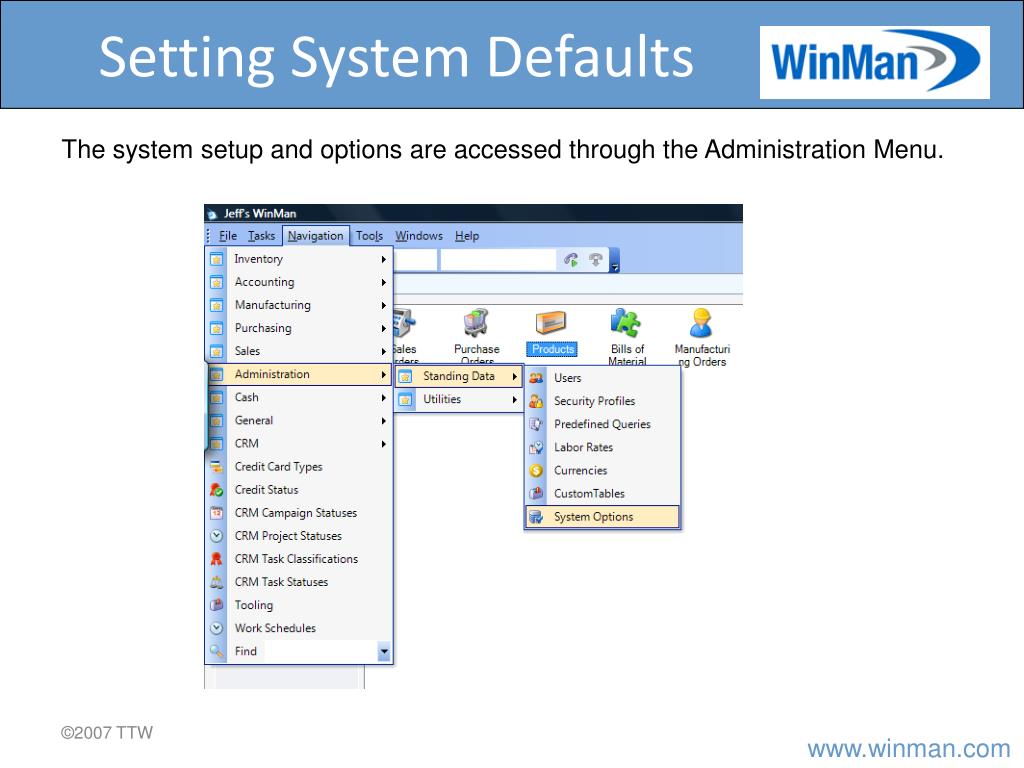
Task: Click the Labor Rates icon
Action: pos(536,447)
